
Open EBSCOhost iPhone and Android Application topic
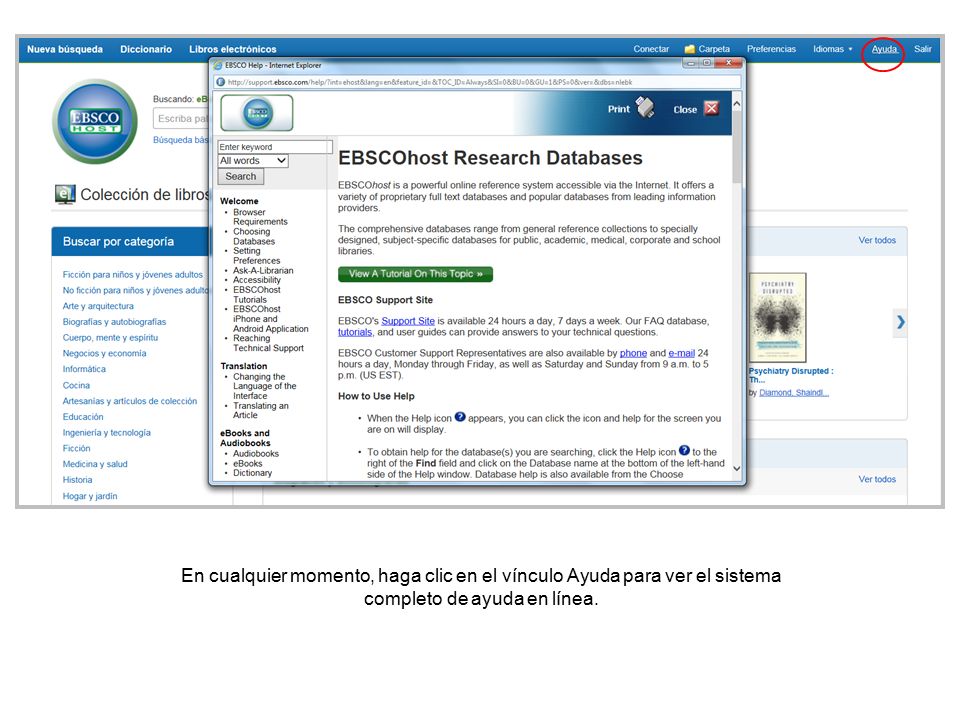click(271, 319)
